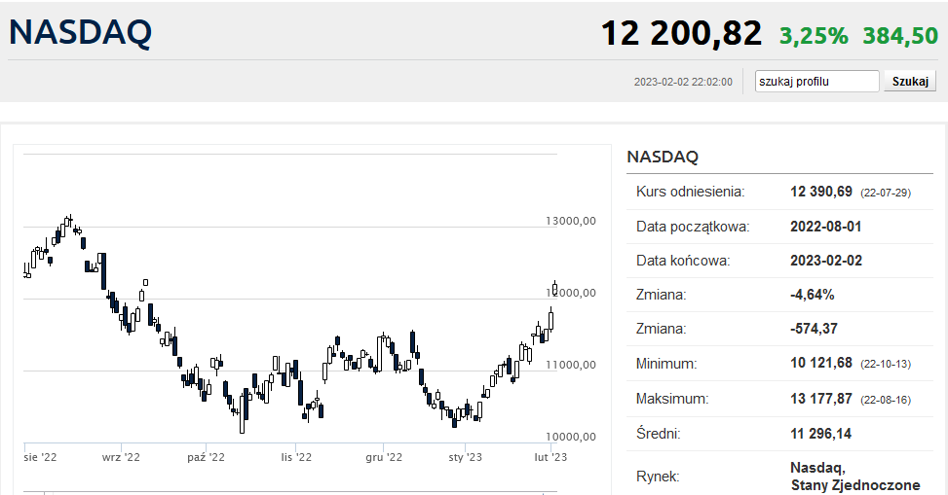948x495 pixels.
Task: Click the change value -4,64%
Action: coord(812,295)
